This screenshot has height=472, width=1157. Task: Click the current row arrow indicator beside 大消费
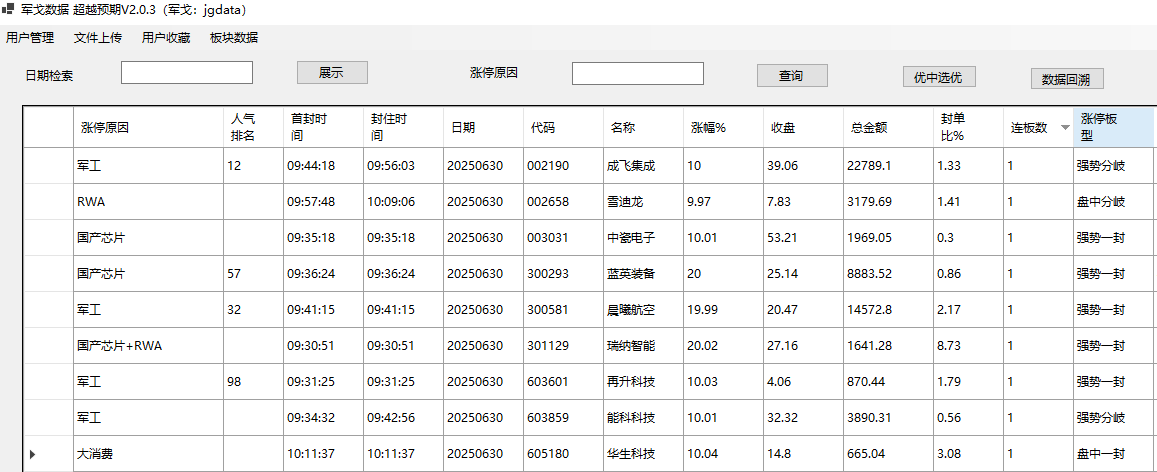pos(32,454)
